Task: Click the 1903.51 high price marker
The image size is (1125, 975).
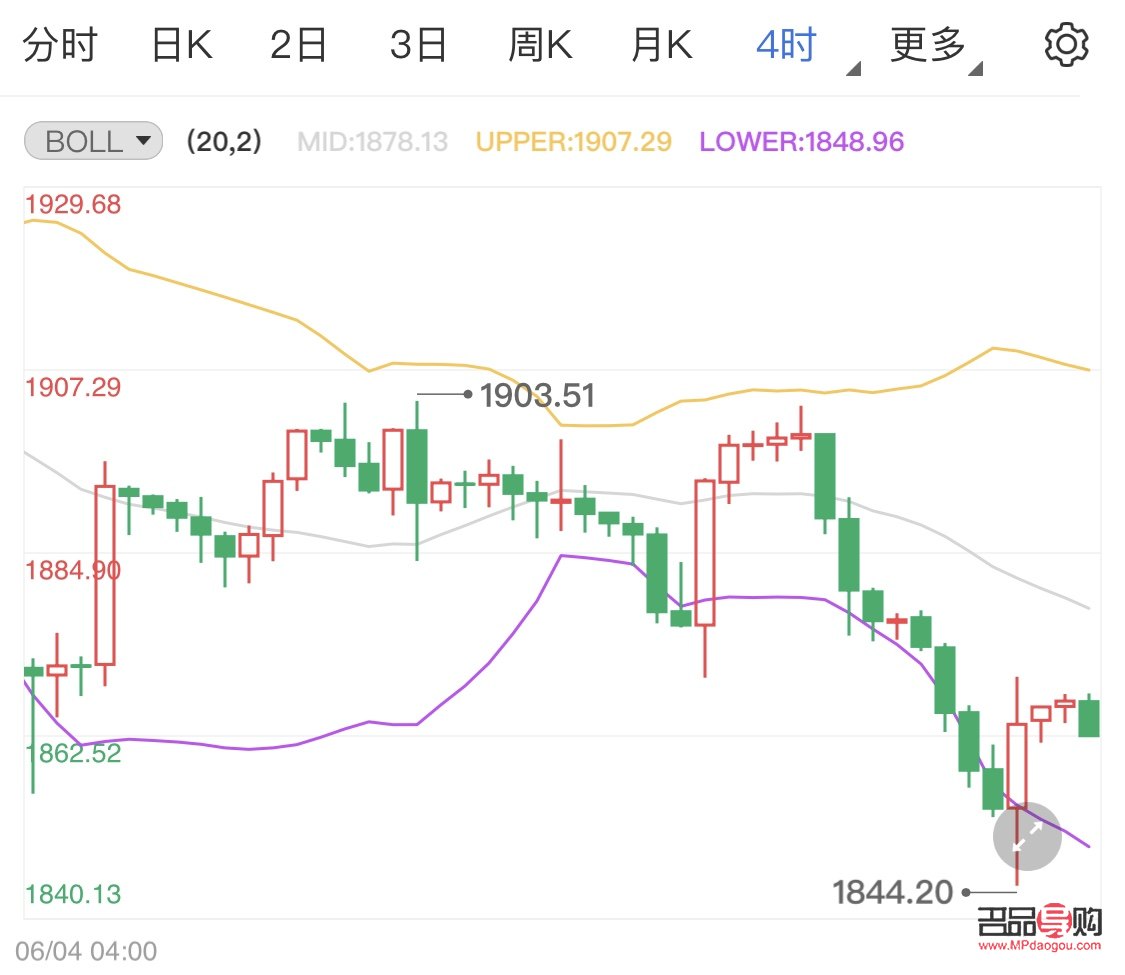Action: pyautogui.click(x=536, y=396)
